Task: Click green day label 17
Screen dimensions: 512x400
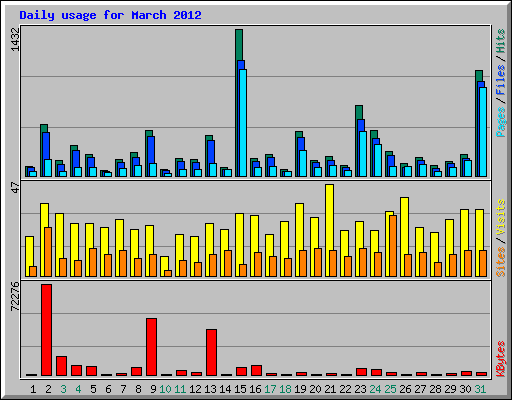Action: pos(270,389)
